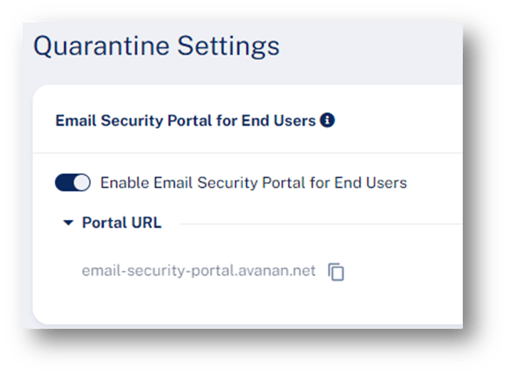Viewport: 509px width, 375px height.
Task: Click the dark filled part of the toggle
Action: click(64, 182)
